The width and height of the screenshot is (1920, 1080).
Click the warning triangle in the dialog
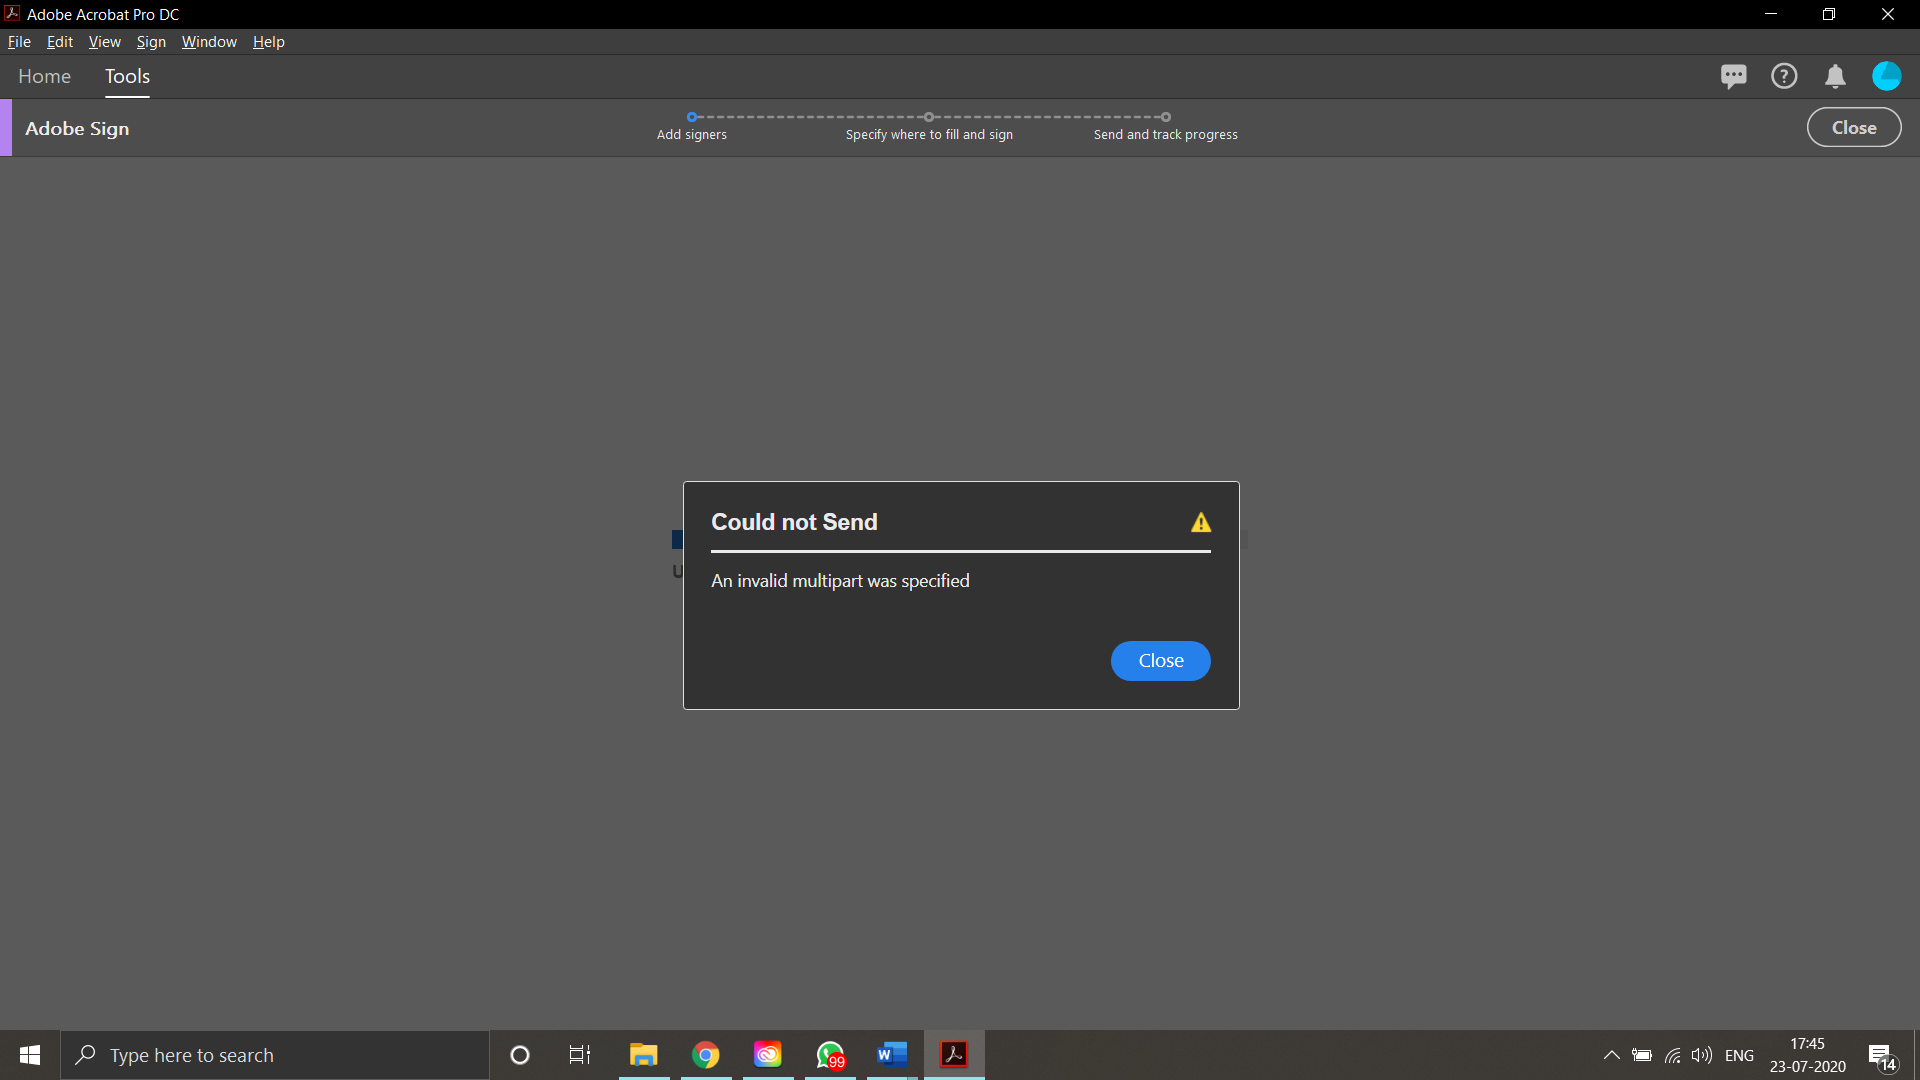pos(1200,521)
